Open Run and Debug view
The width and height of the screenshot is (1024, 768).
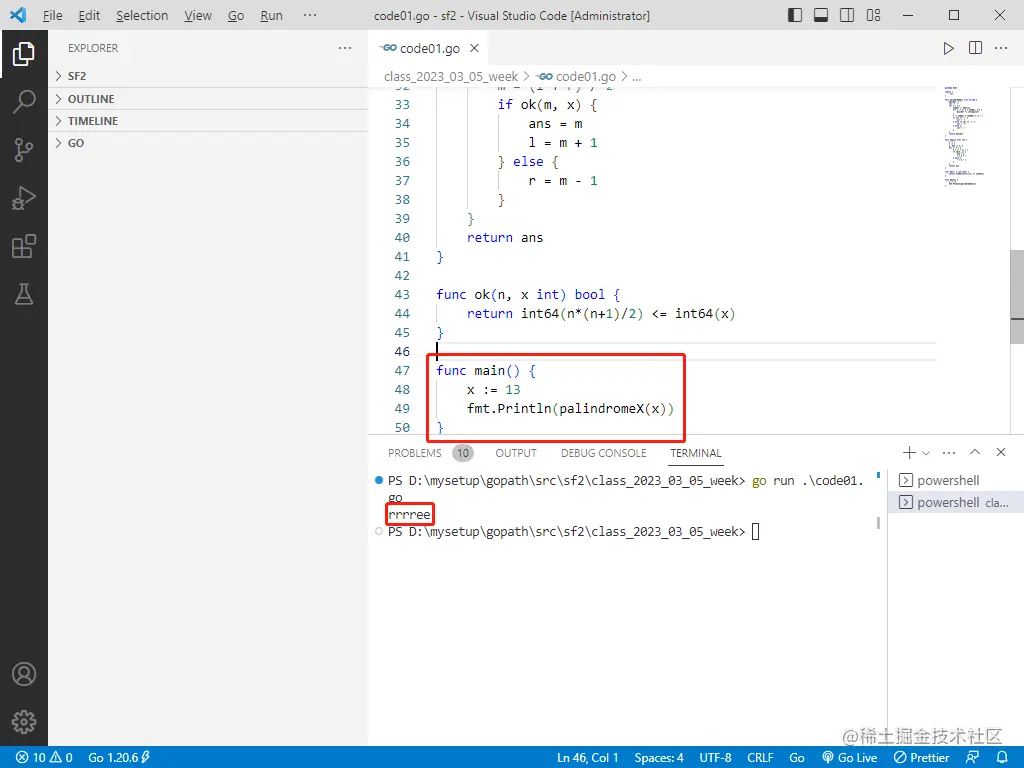[24, 198]
